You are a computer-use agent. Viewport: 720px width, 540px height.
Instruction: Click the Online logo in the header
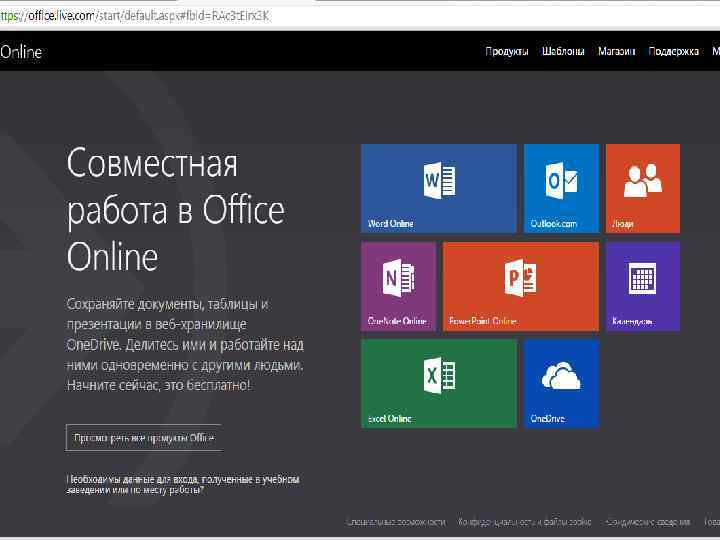[x=21, y=51]
